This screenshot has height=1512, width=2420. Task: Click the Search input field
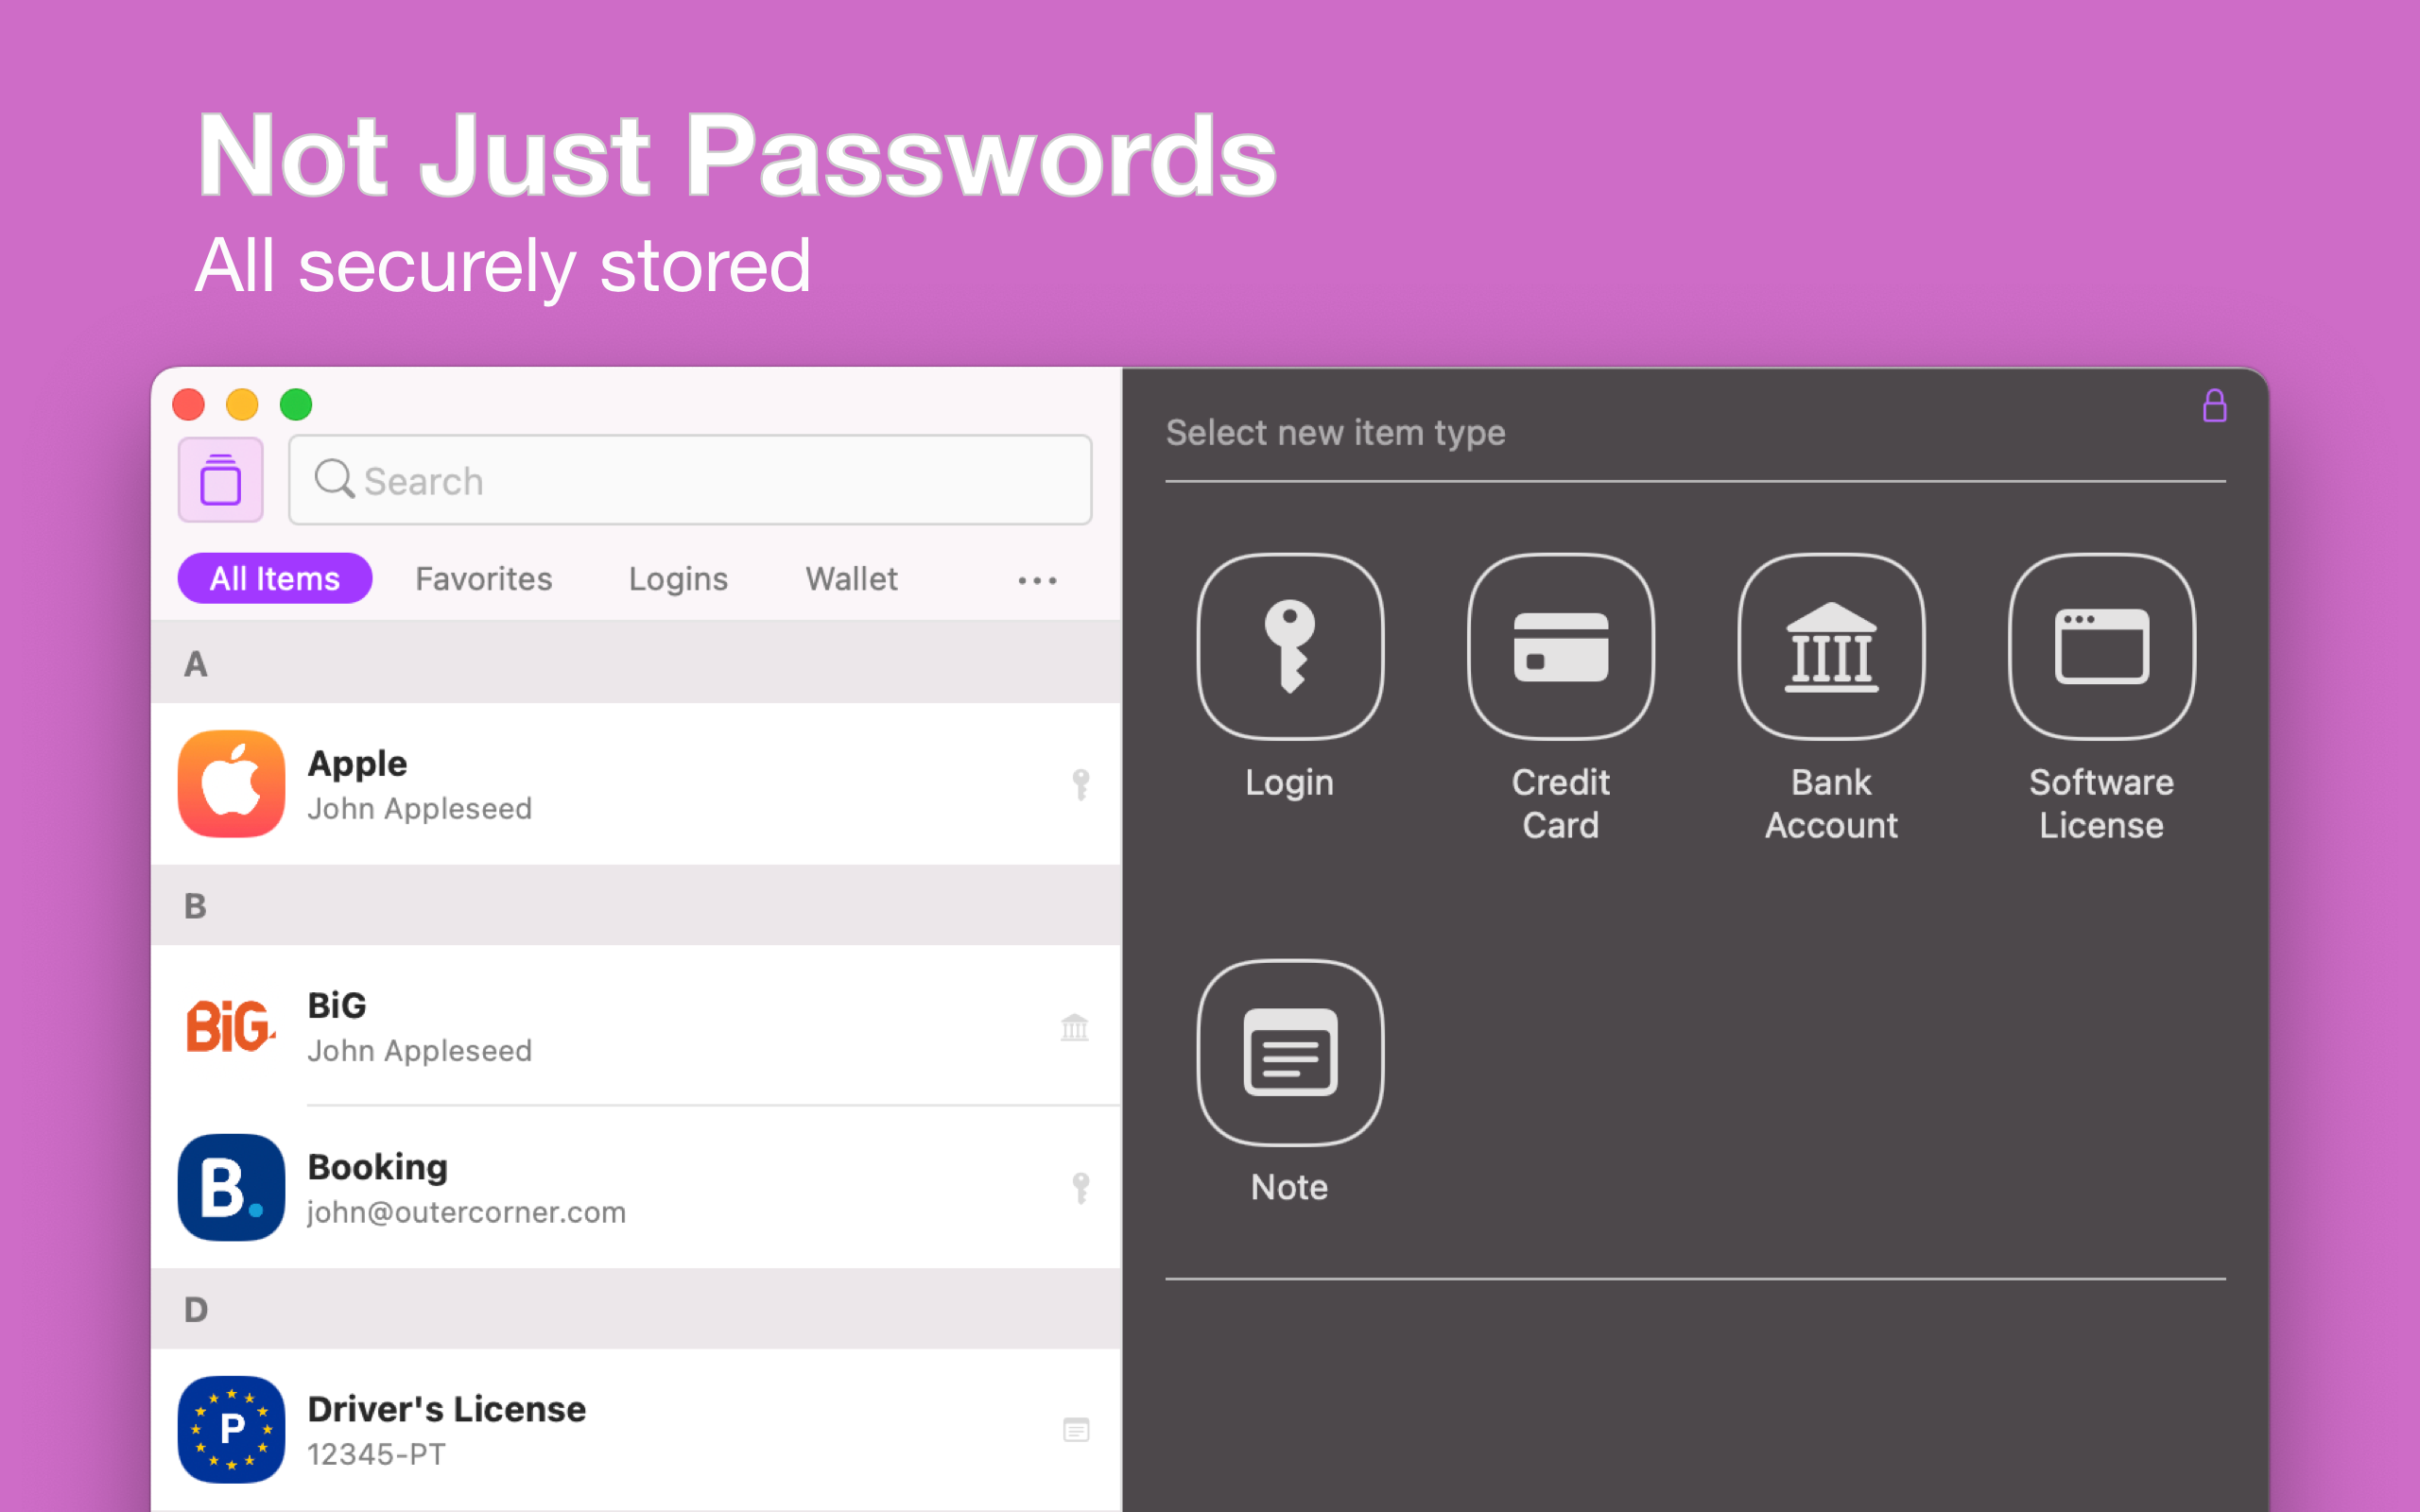(690, 480)
